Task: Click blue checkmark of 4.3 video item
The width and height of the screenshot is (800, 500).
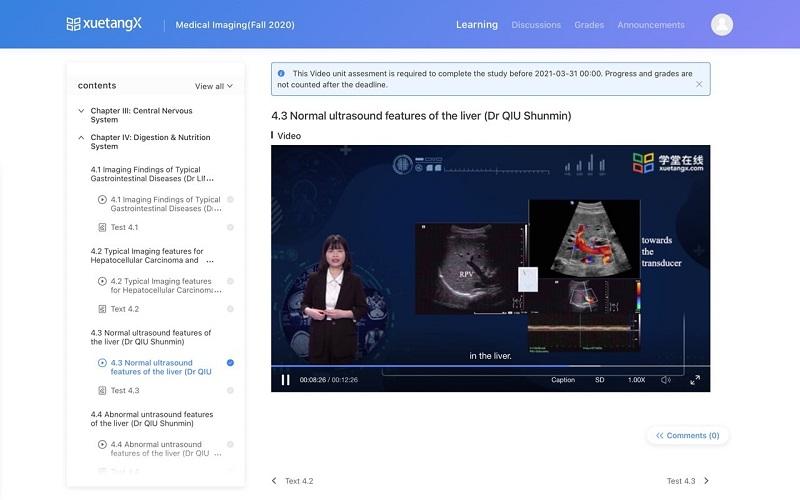Action: click(230, 363)
